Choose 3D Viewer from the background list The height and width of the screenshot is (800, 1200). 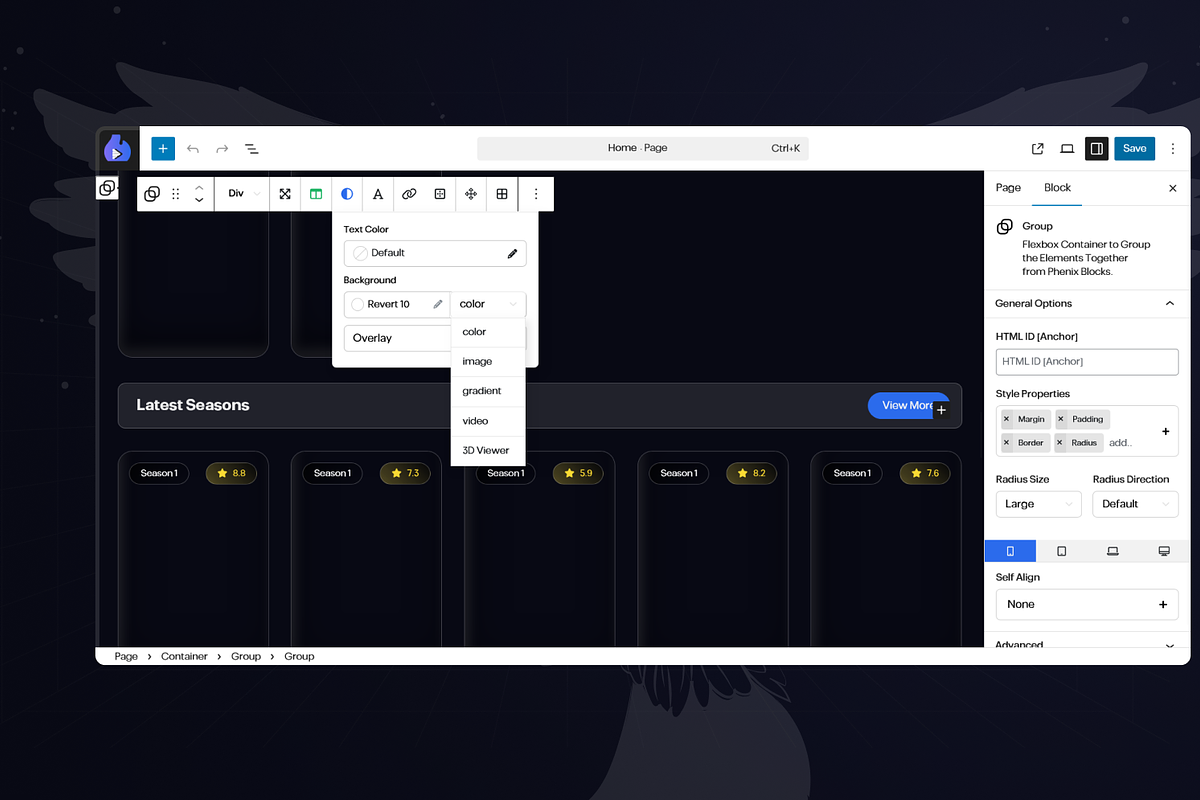(487, 450)
